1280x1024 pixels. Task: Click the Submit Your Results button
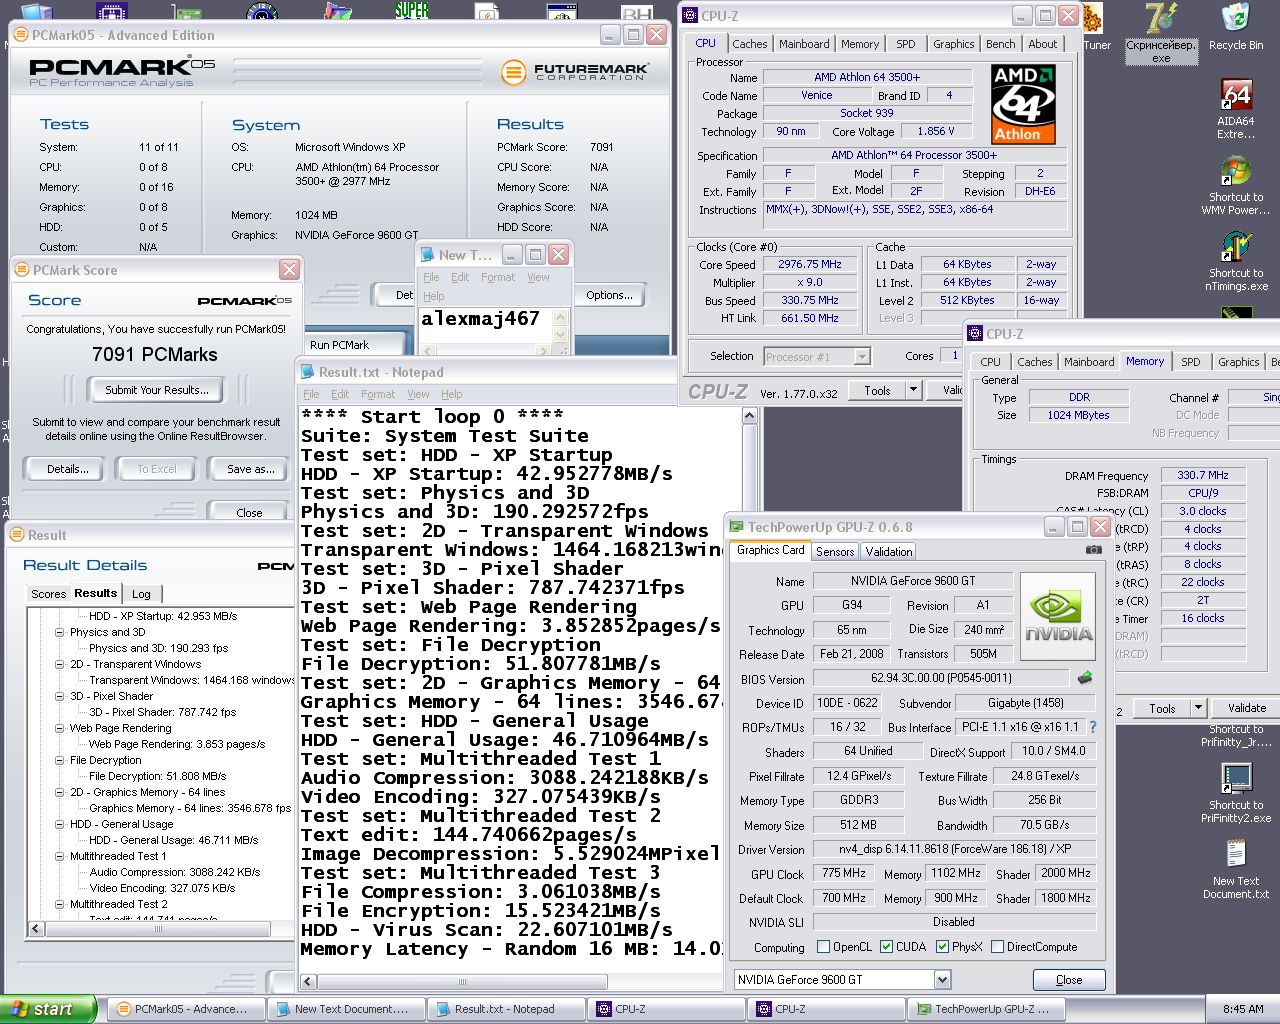click(x=157, y=390)
